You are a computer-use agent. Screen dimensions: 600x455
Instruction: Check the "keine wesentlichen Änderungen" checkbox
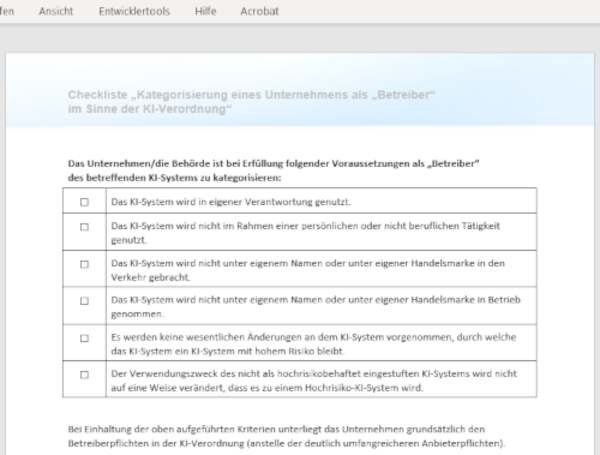pos(84,338)
